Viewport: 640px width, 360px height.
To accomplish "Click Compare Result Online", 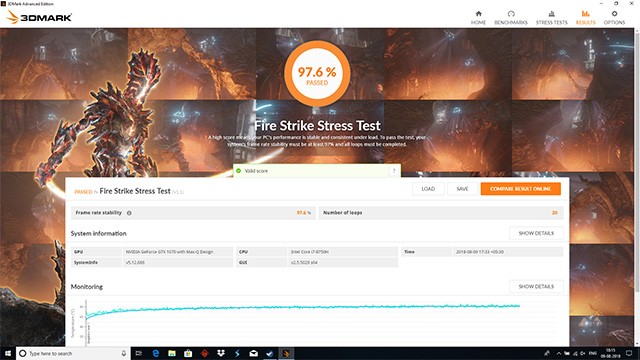I will [520, 189].
